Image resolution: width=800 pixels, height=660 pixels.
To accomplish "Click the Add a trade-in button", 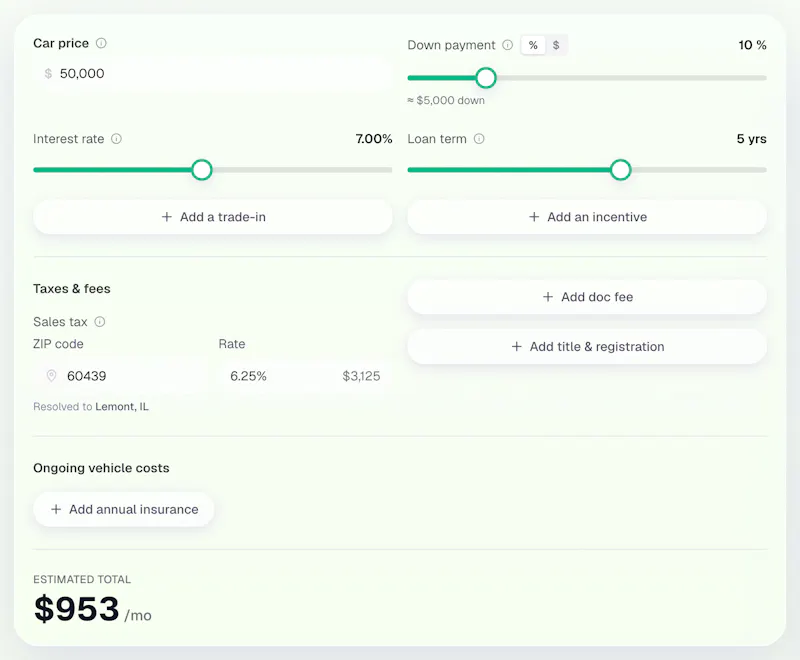I will tap(213, 217).
